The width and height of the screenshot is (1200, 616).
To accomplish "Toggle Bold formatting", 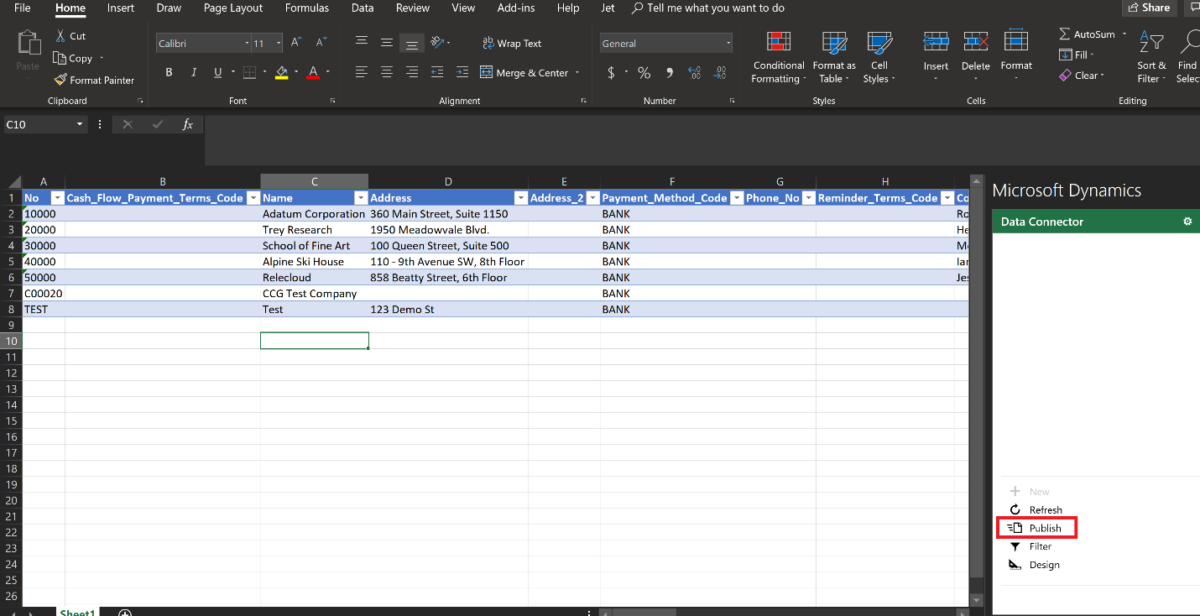I will tap(169, 73).
